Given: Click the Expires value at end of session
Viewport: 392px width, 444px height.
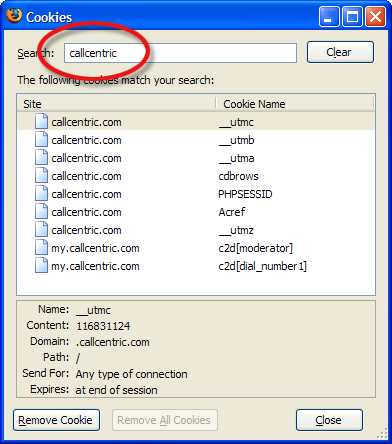Looking at the screenshot, I should click(x=116, y=390).
